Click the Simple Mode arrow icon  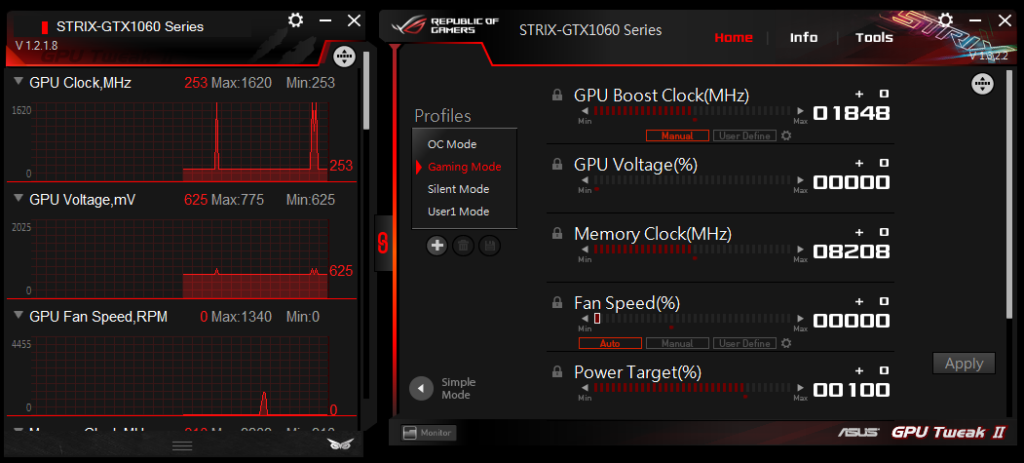click(421, 389)
